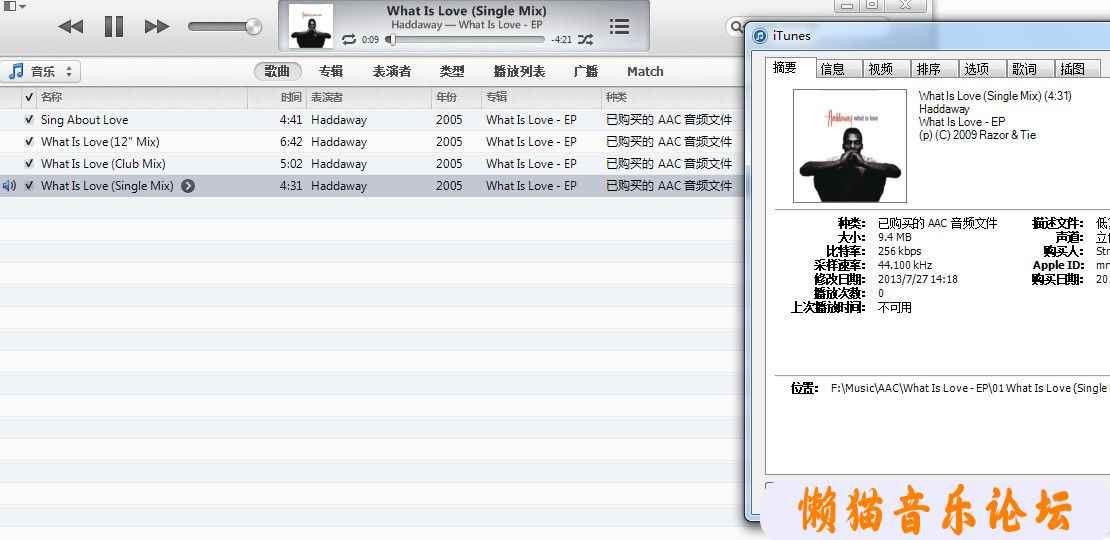
Task: Skip to next track button
Action: (x=156, y=27)
